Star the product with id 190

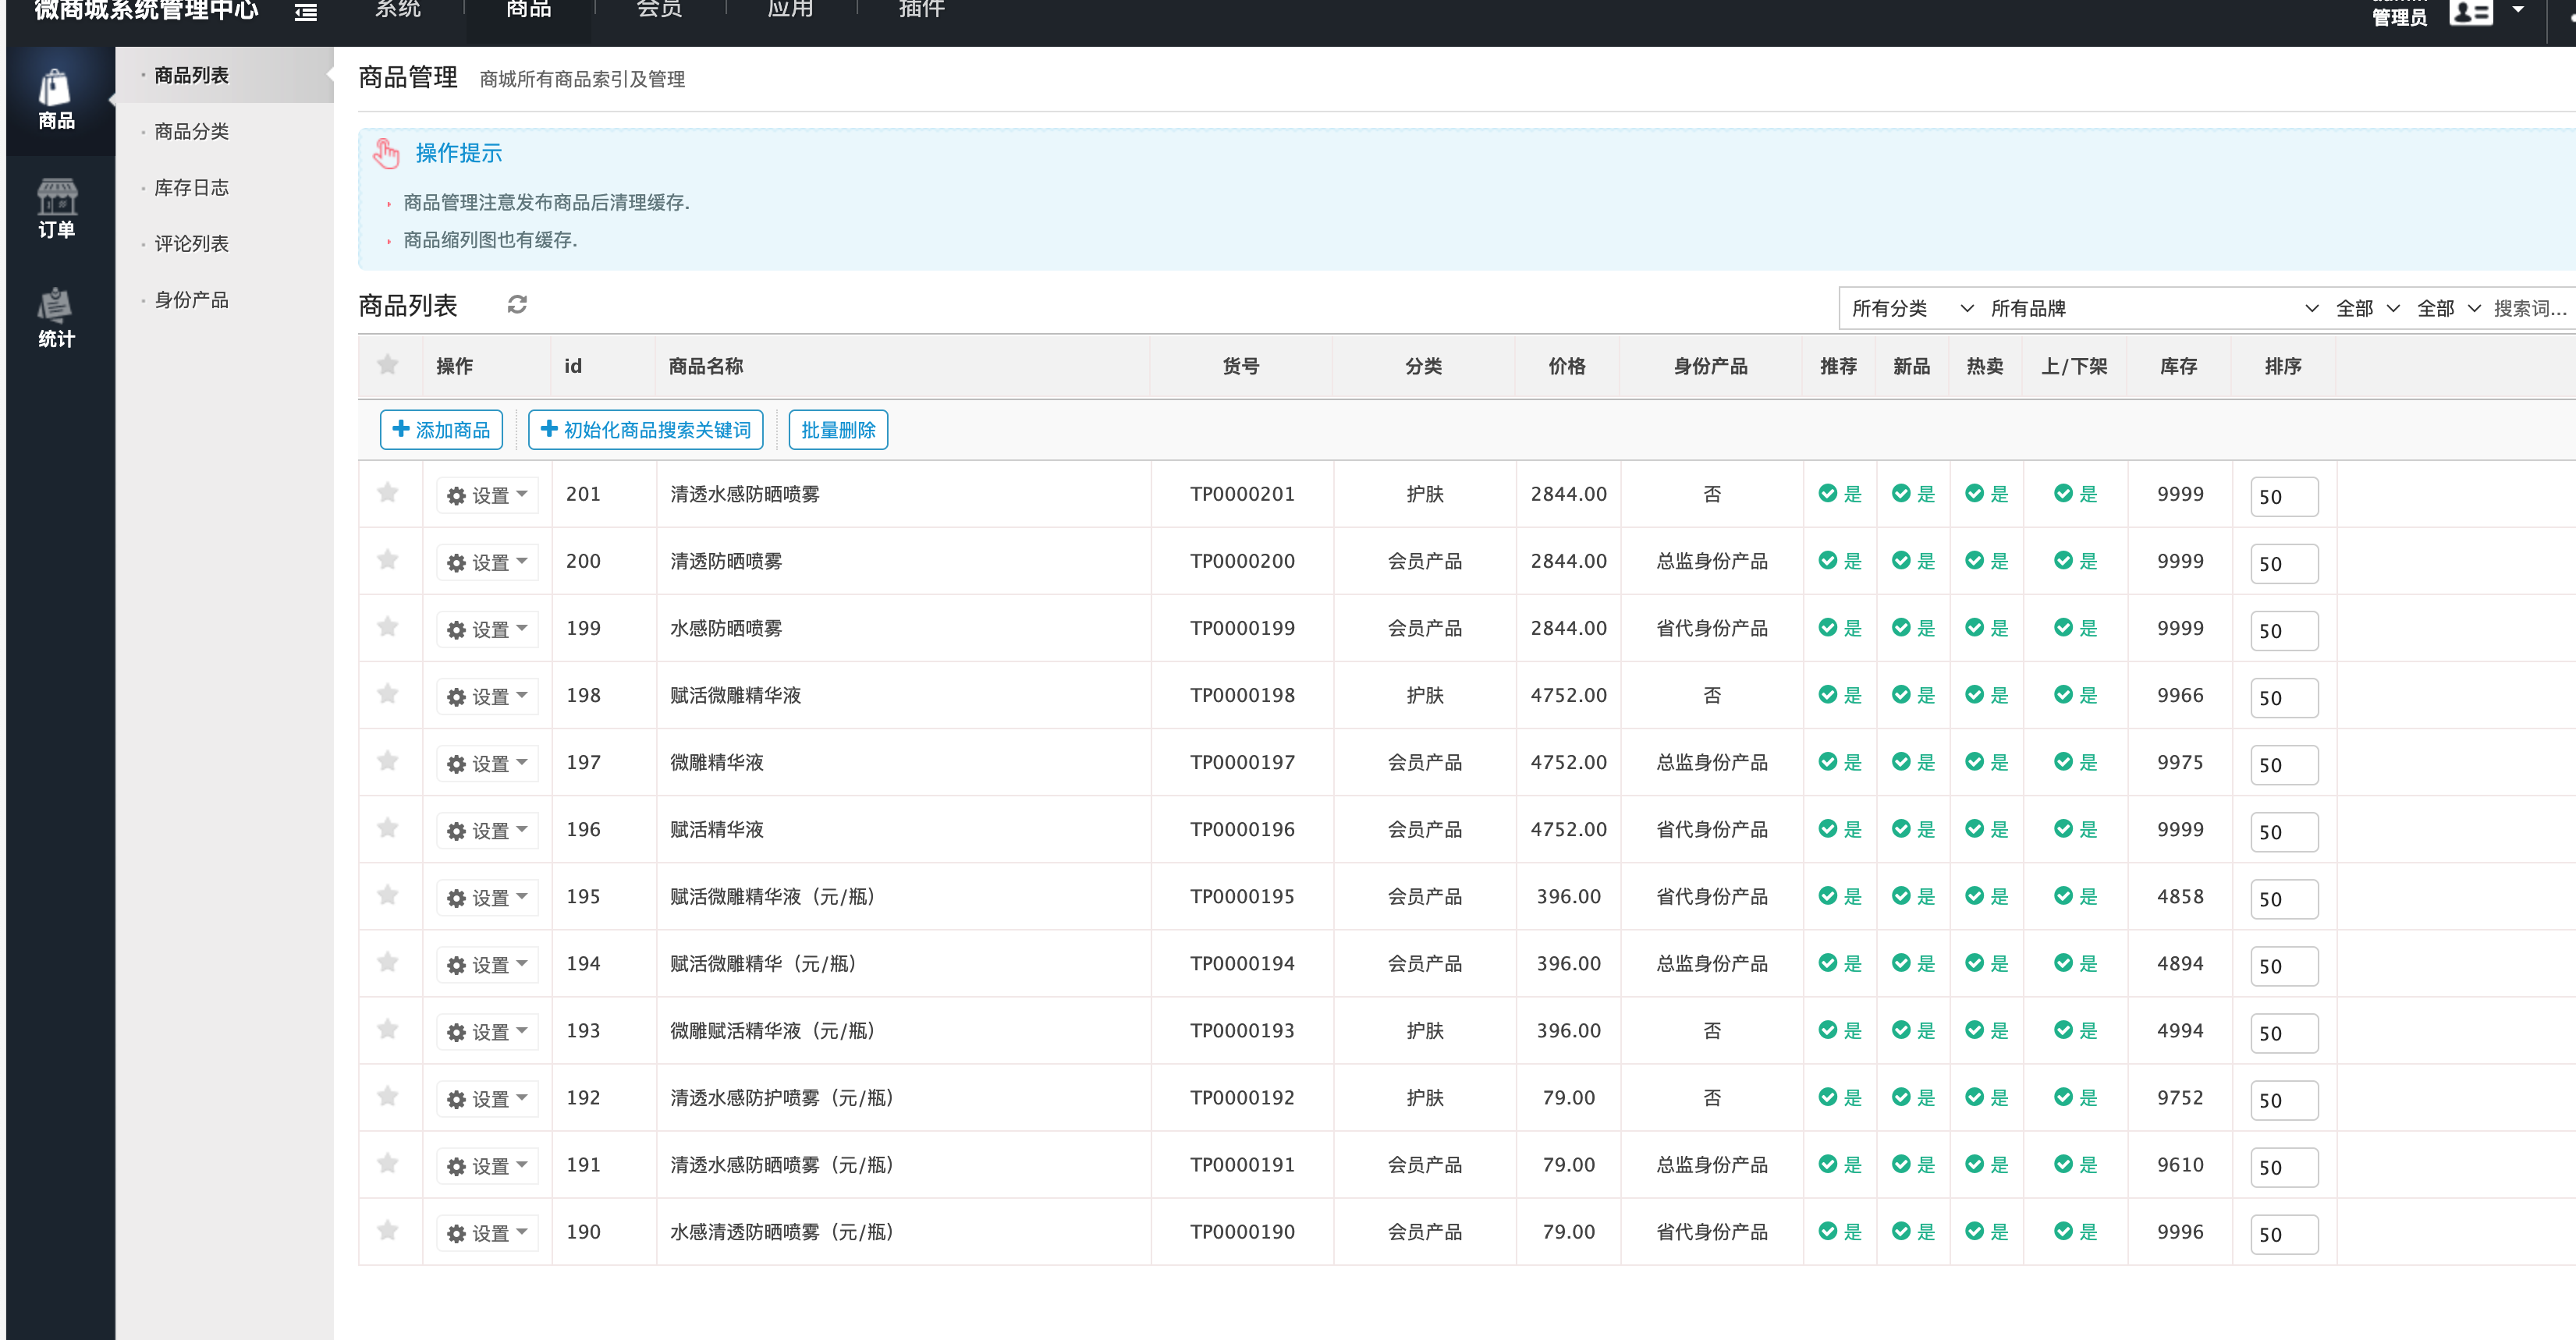click(388, 1230)
